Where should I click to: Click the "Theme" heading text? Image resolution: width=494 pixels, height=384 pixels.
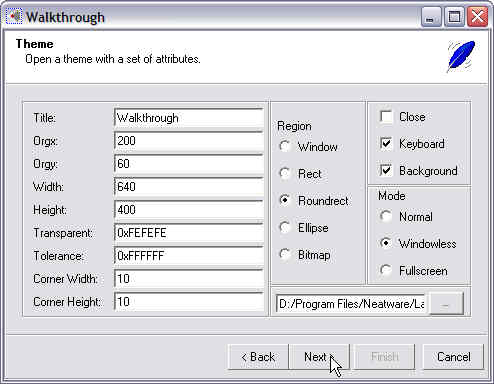[x=34, y=44]
